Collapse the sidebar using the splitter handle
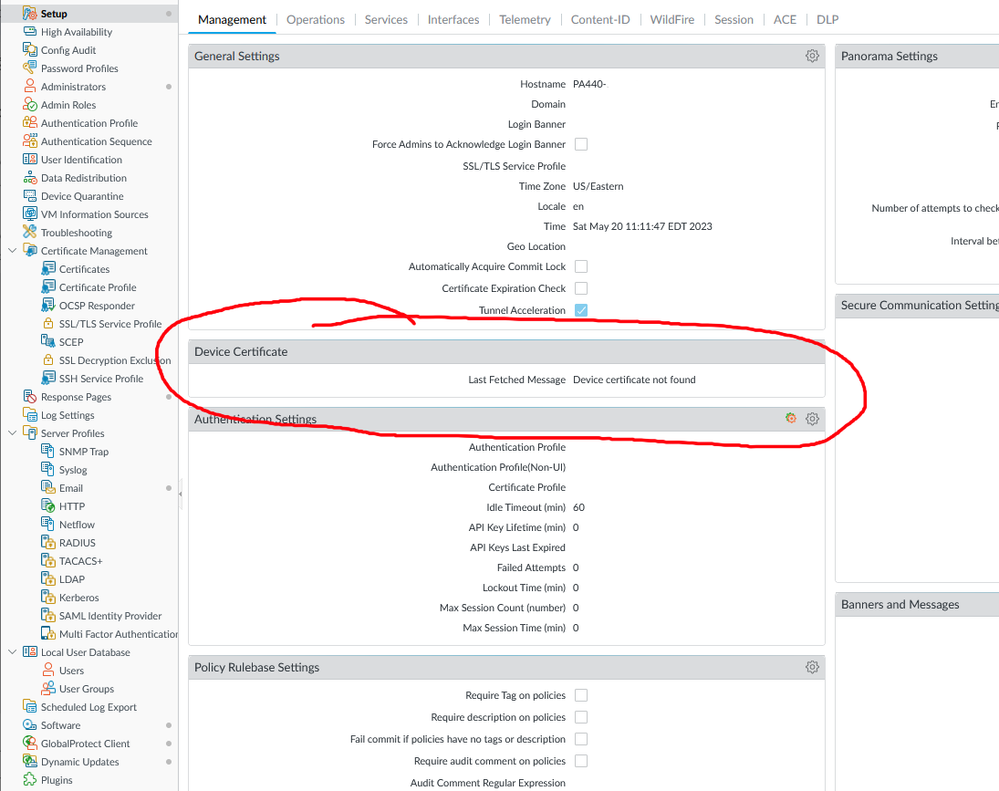Viewport: 999px width, 791px height. pyautogui.click(x=180, y=494)
